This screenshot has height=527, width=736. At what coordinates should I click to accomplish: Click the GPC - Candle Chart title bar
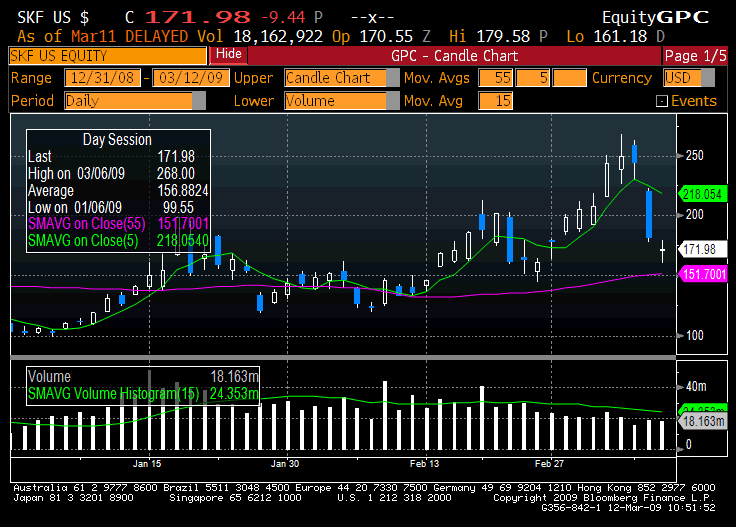(x=454, y=56)
